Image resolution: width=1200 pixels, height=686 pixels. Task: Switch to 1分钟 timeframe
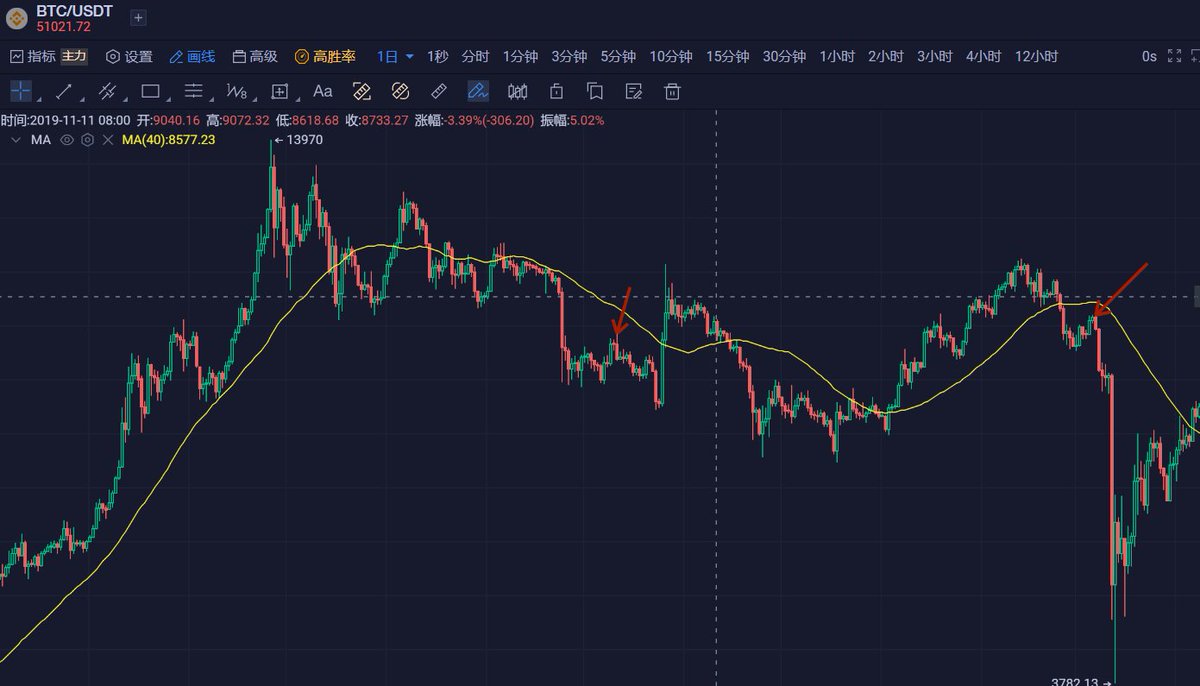520,57
